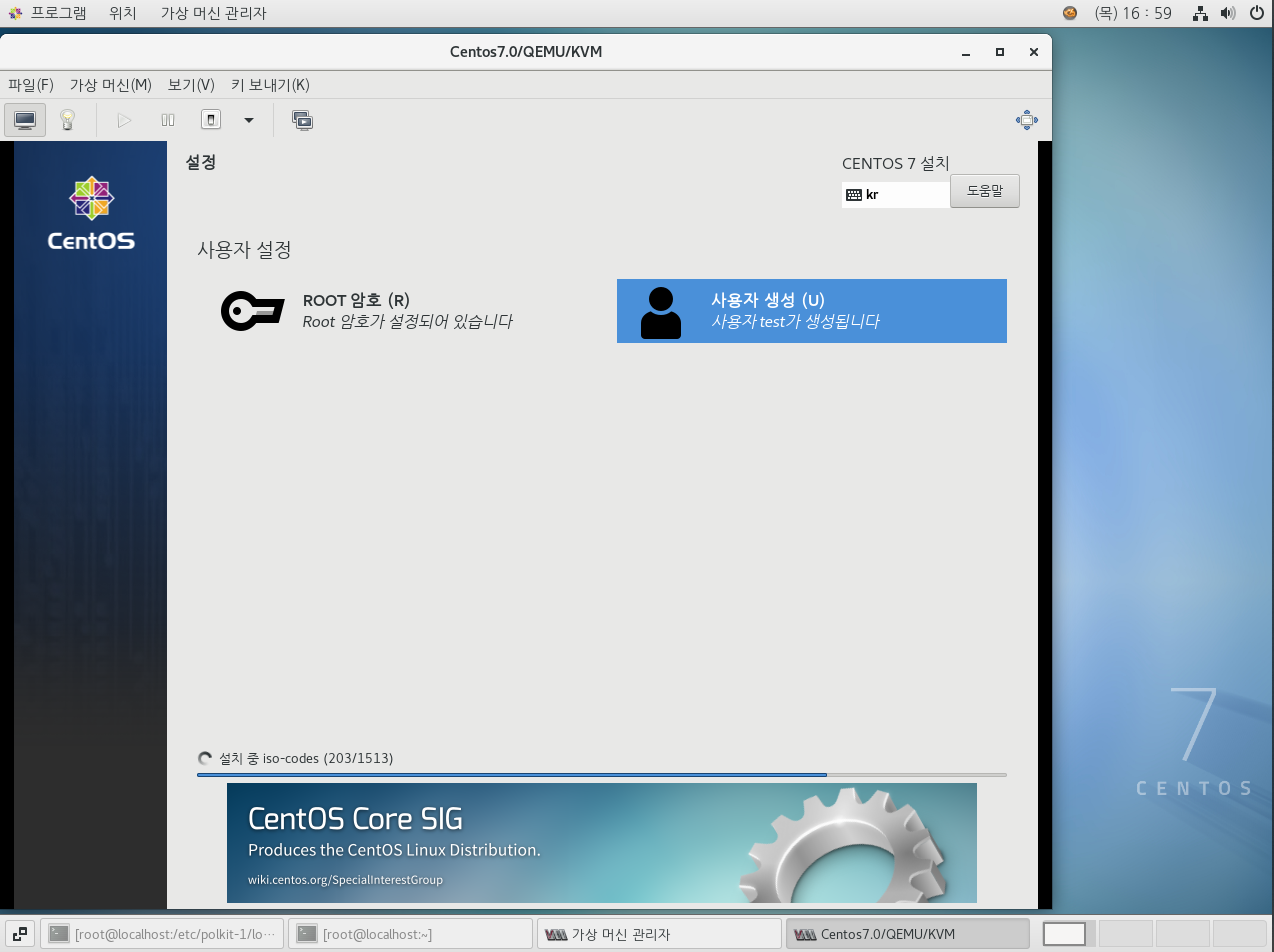This screenshot has height=952, width=1274.
Task: Click the CentOS logo in sidebar
Action: pyautogui.click(x=91, y=214)
